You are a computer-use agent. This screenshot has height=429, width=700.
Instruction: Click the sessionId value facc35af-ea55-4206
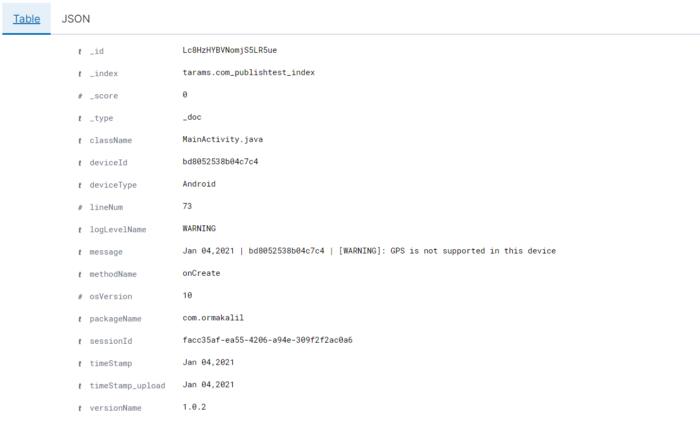[267, 340]
